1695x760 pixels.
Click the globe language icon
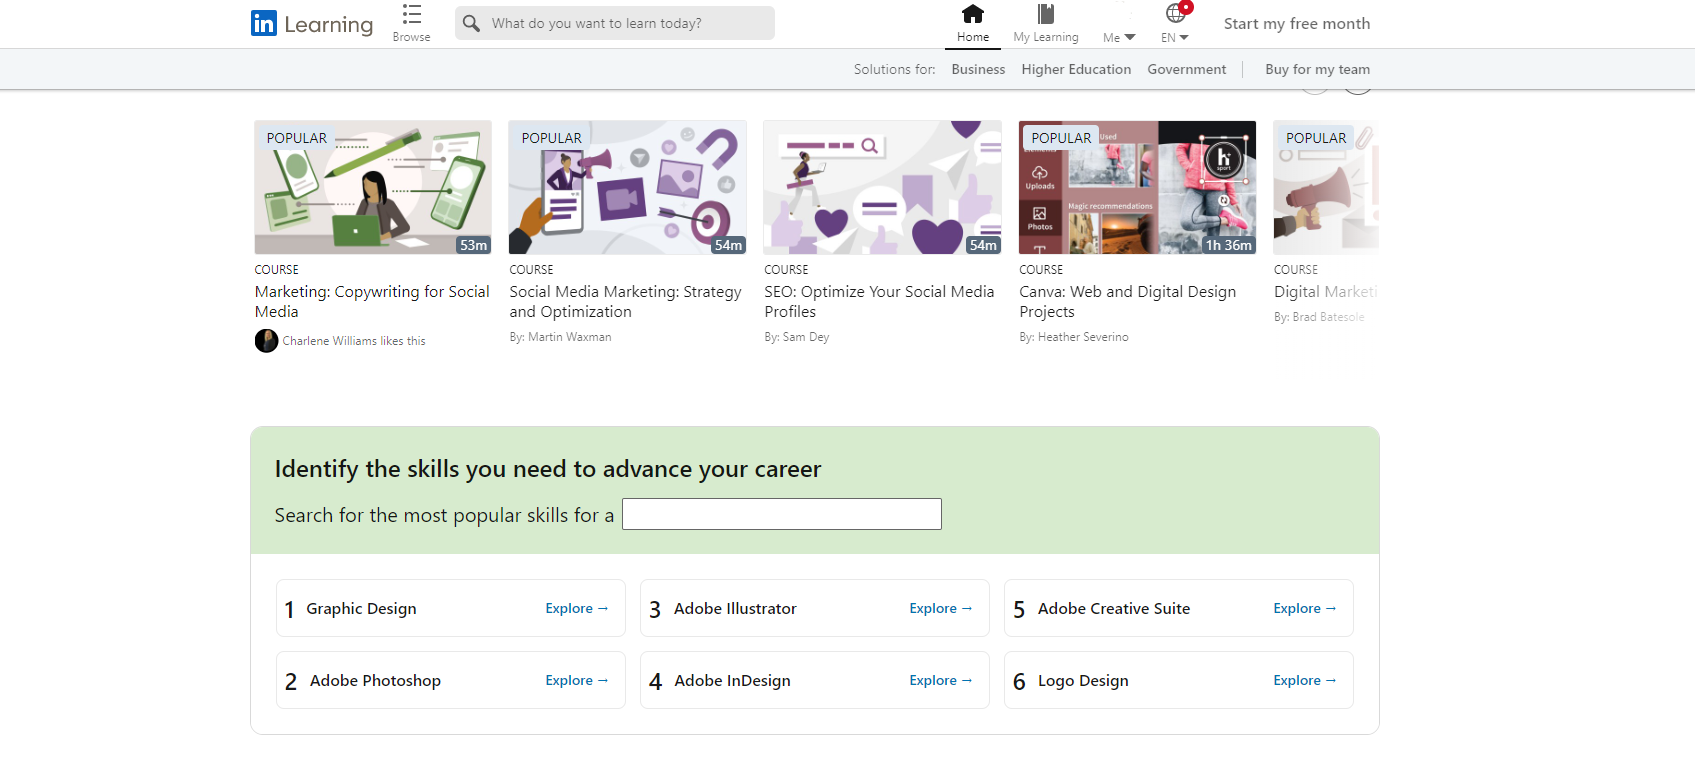(1176, 13)
